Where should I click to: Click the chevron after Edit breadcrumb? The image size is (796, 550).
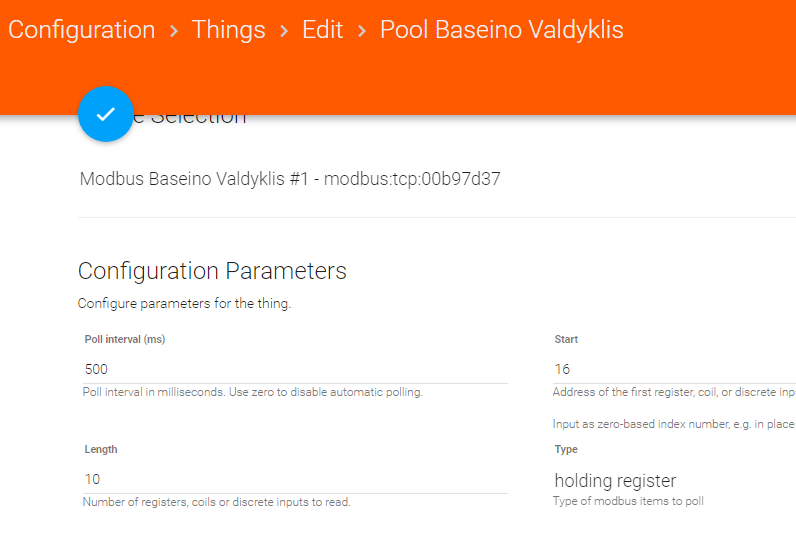coord(362,31)
